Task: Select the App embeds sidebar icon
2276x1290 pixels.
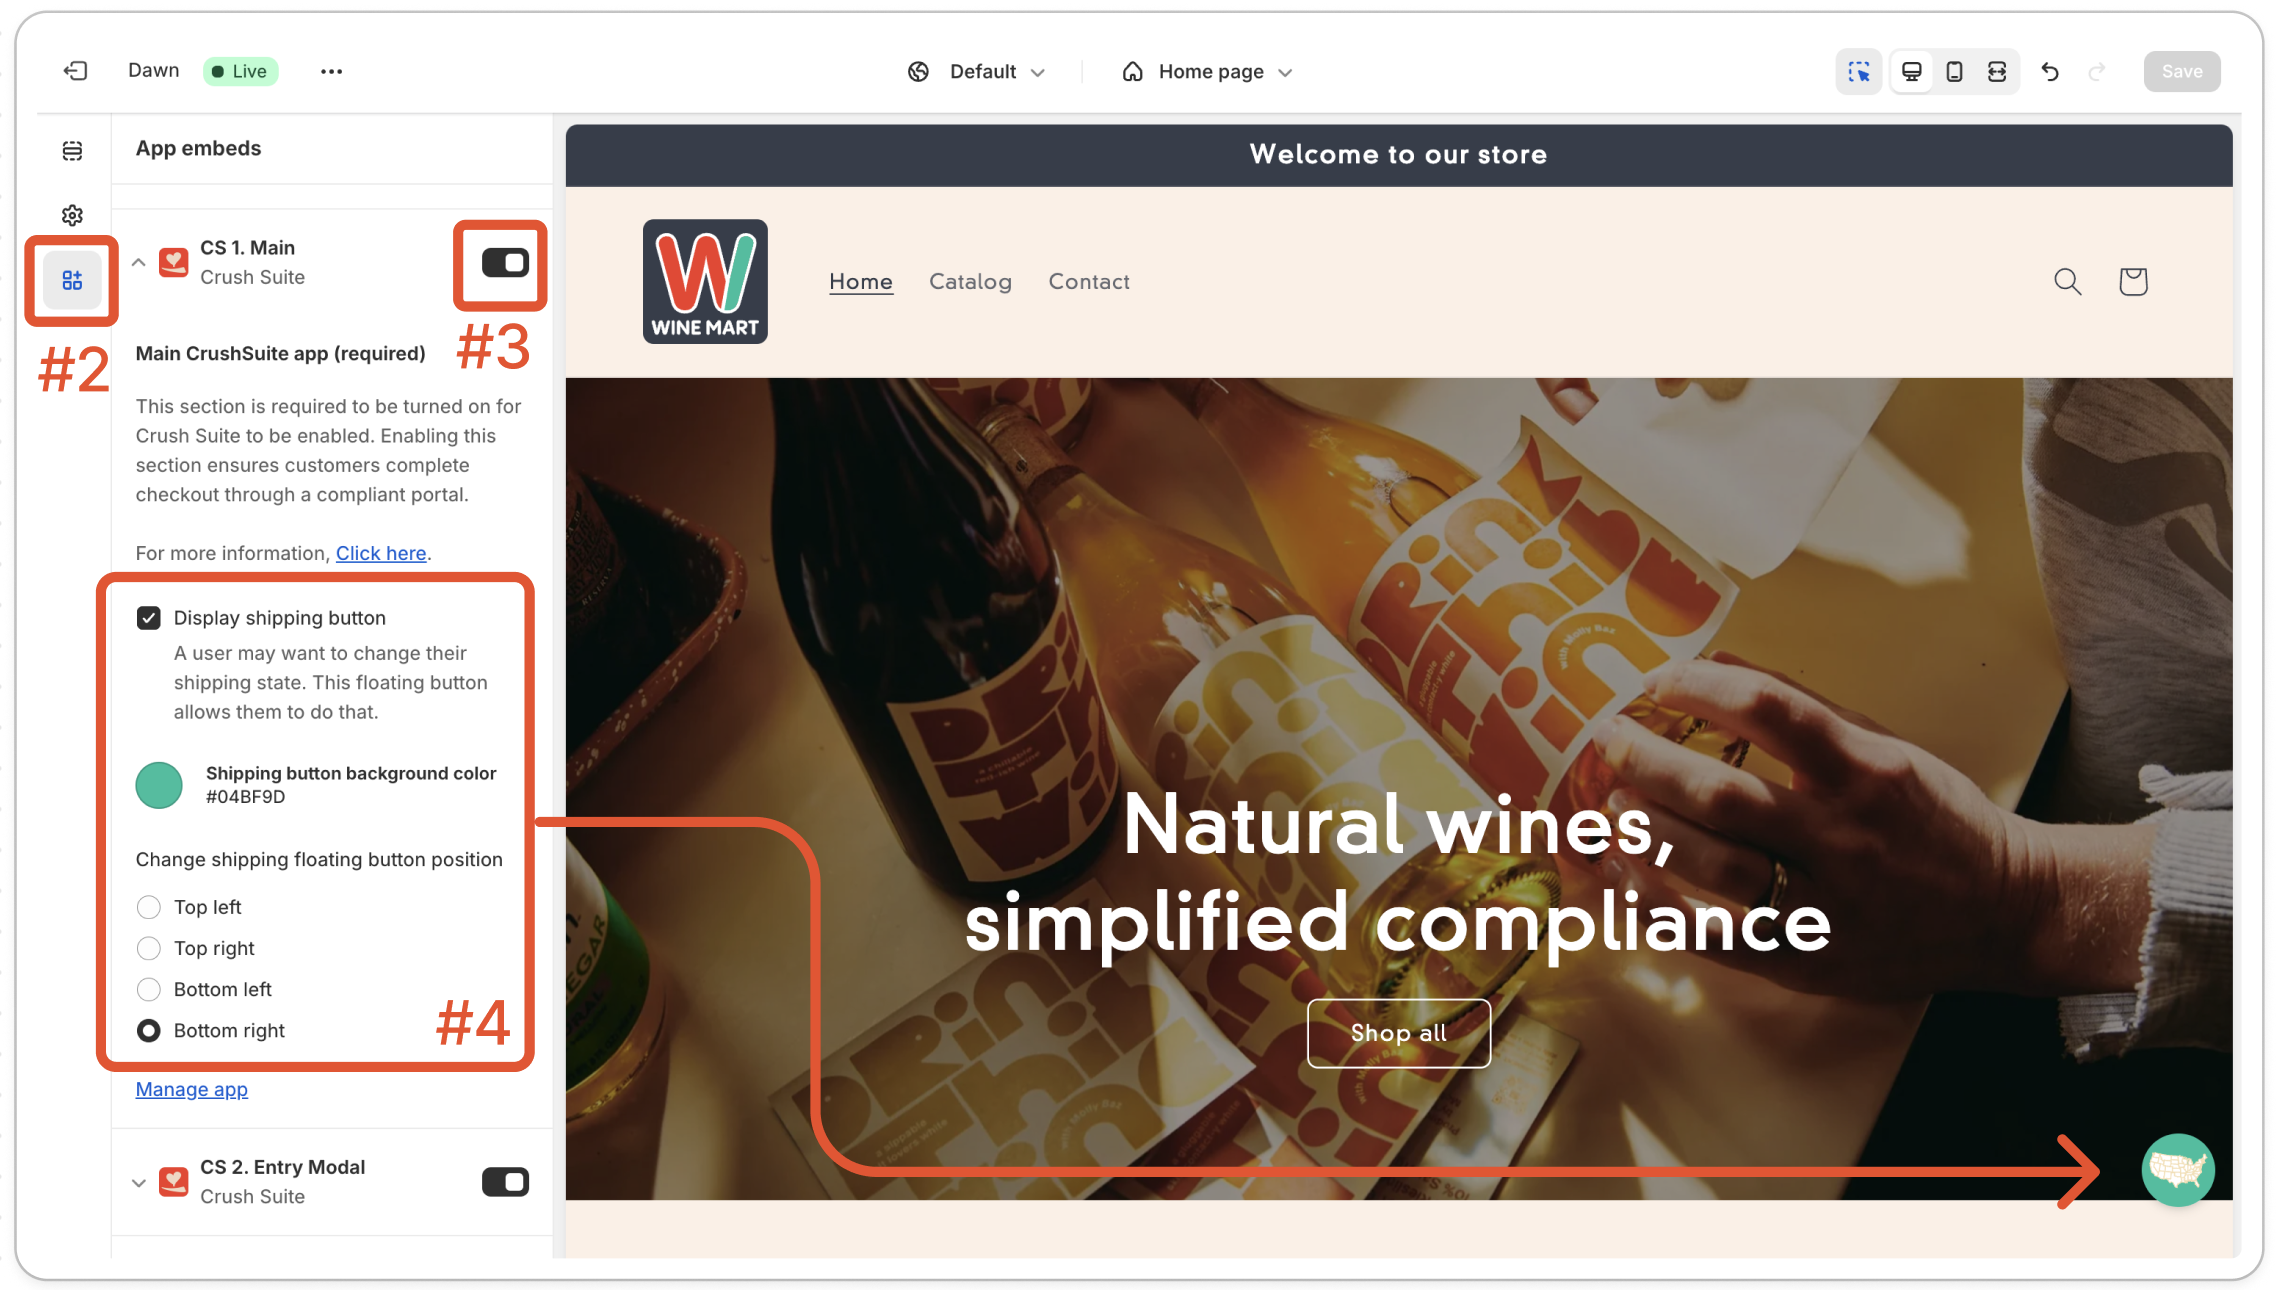Action: [72, 280]
